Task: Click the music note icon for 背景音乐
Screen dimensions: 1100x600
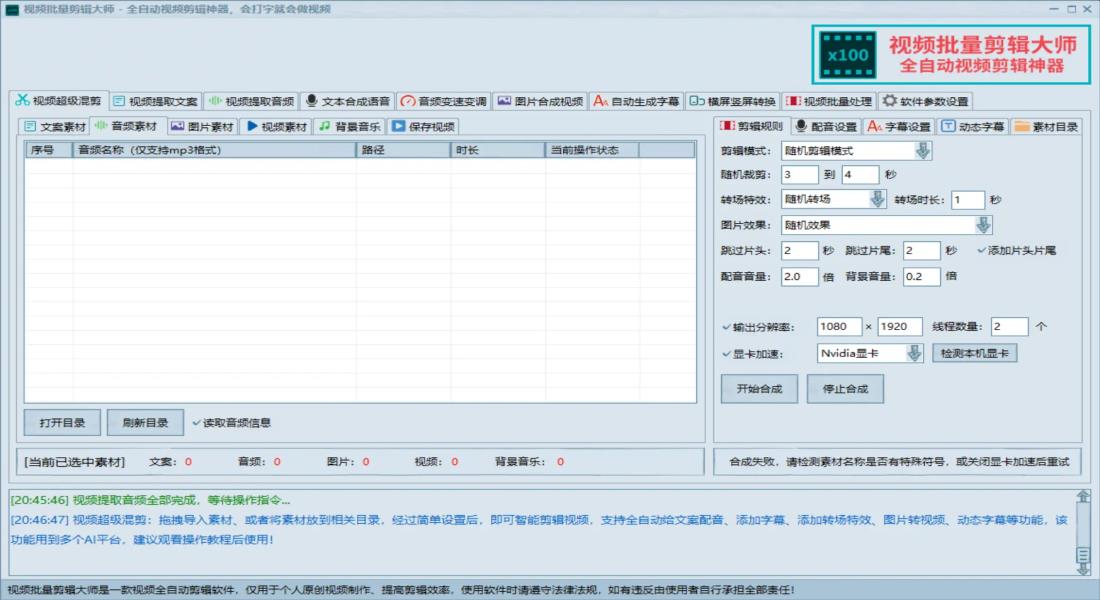Action: [324, 127]
